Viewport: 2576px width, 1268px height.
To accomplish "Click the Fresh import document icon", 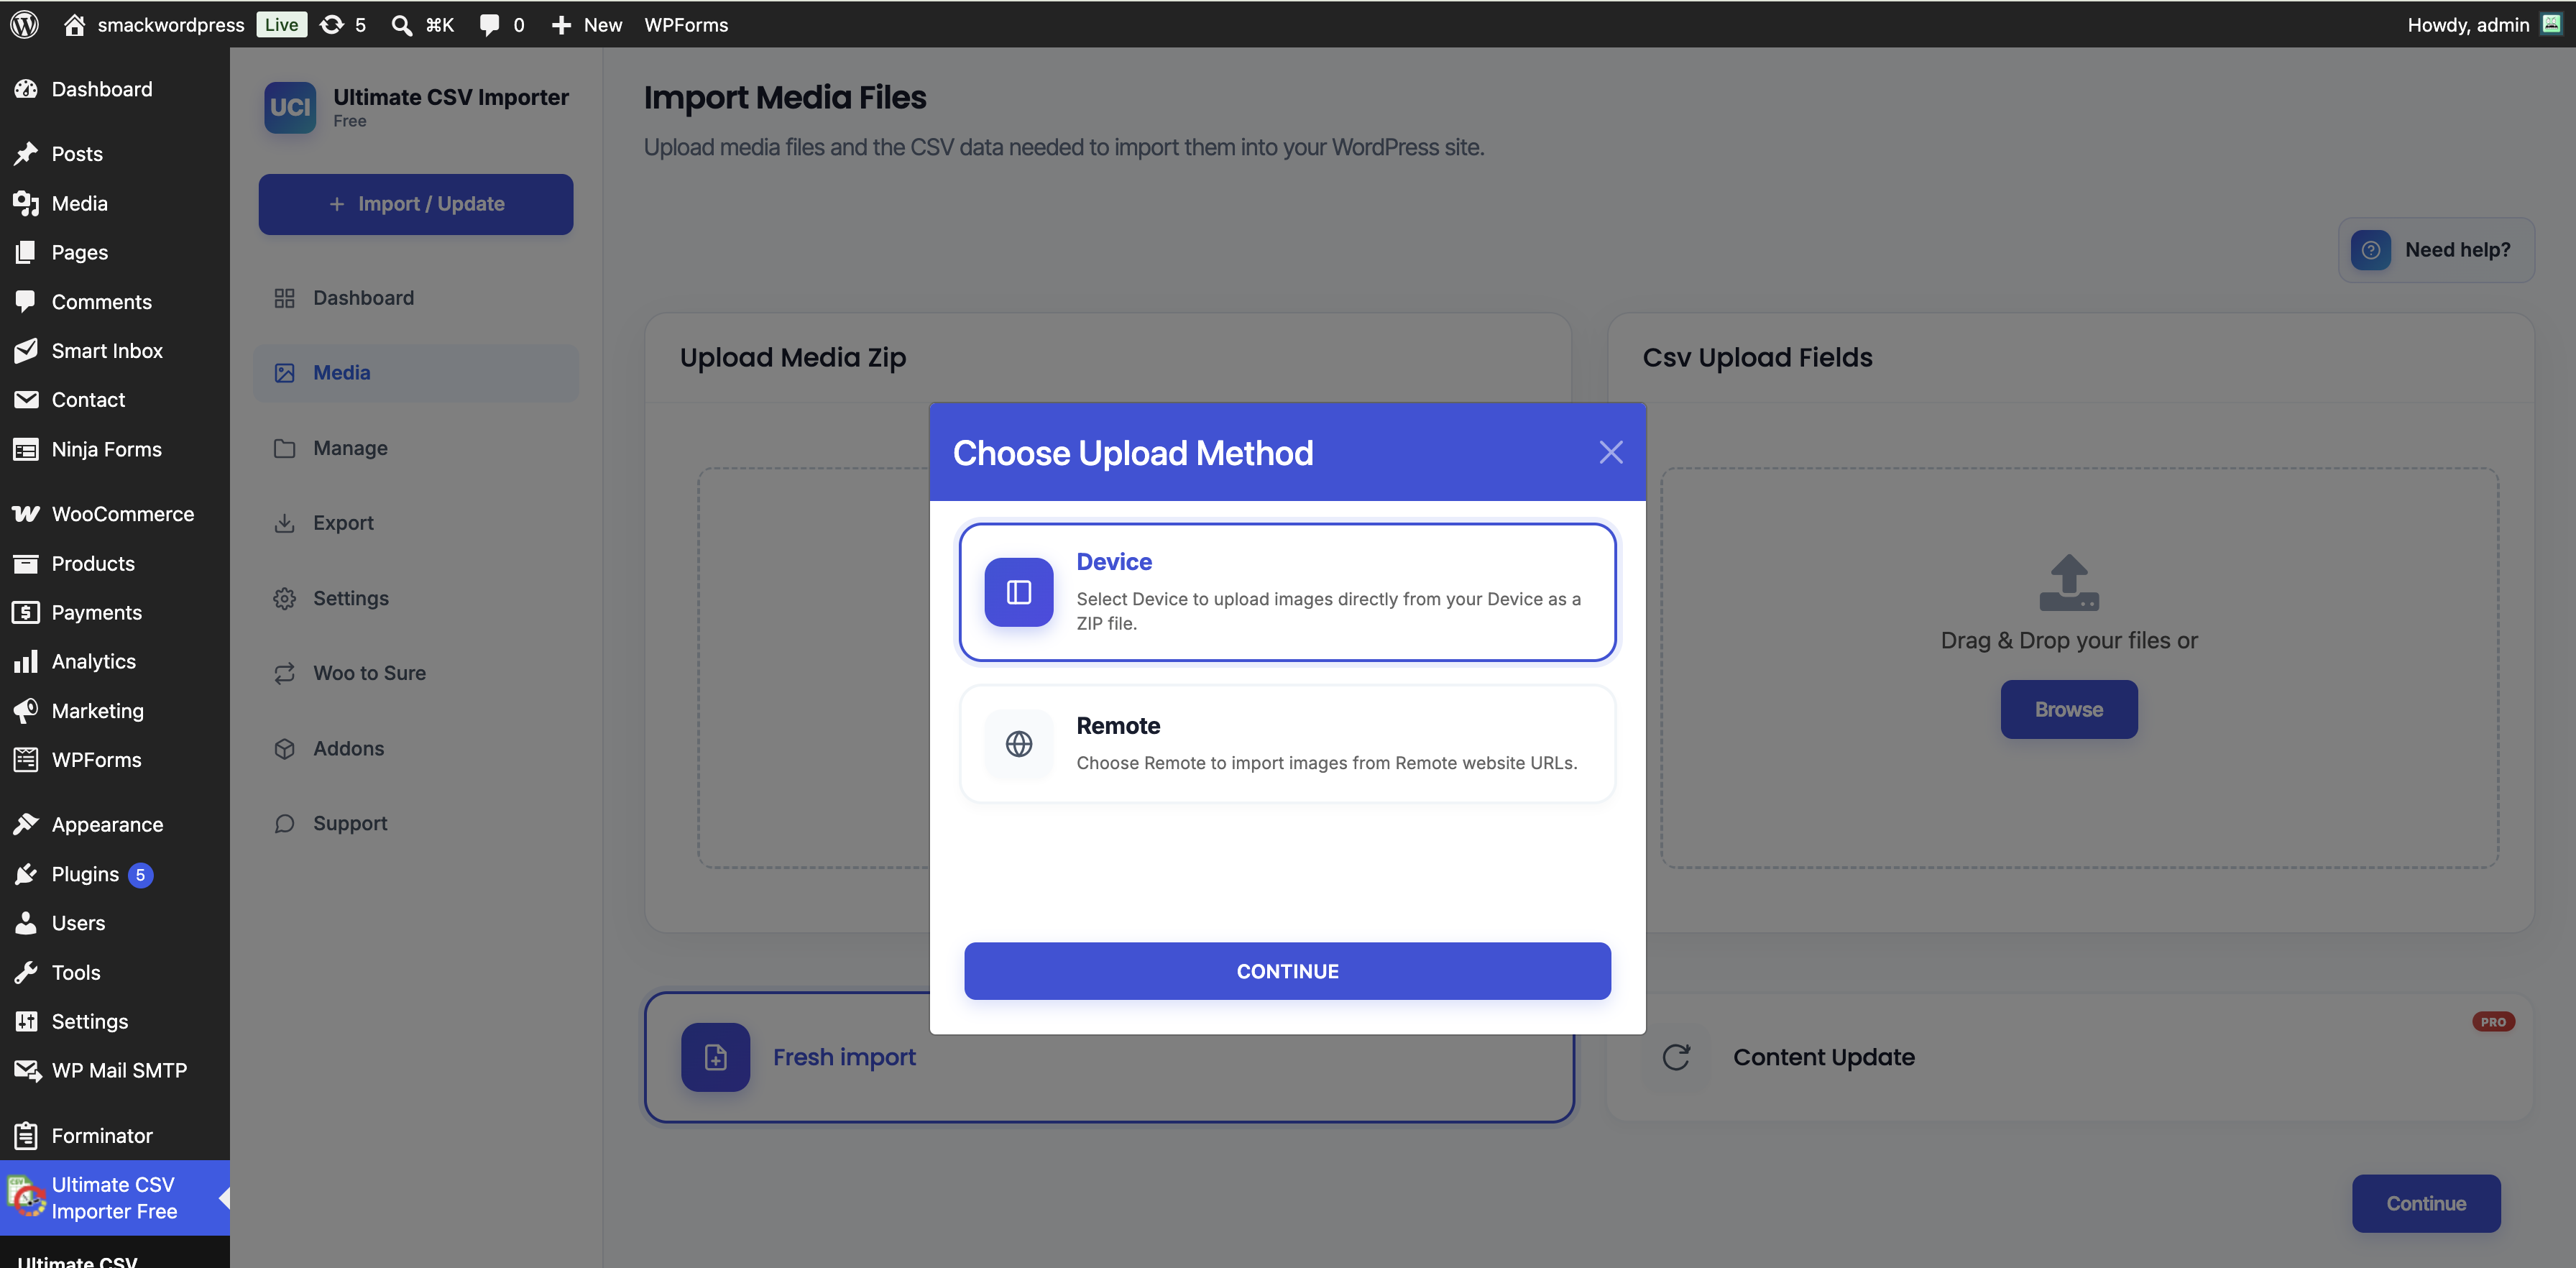I will pos(716,1057).
